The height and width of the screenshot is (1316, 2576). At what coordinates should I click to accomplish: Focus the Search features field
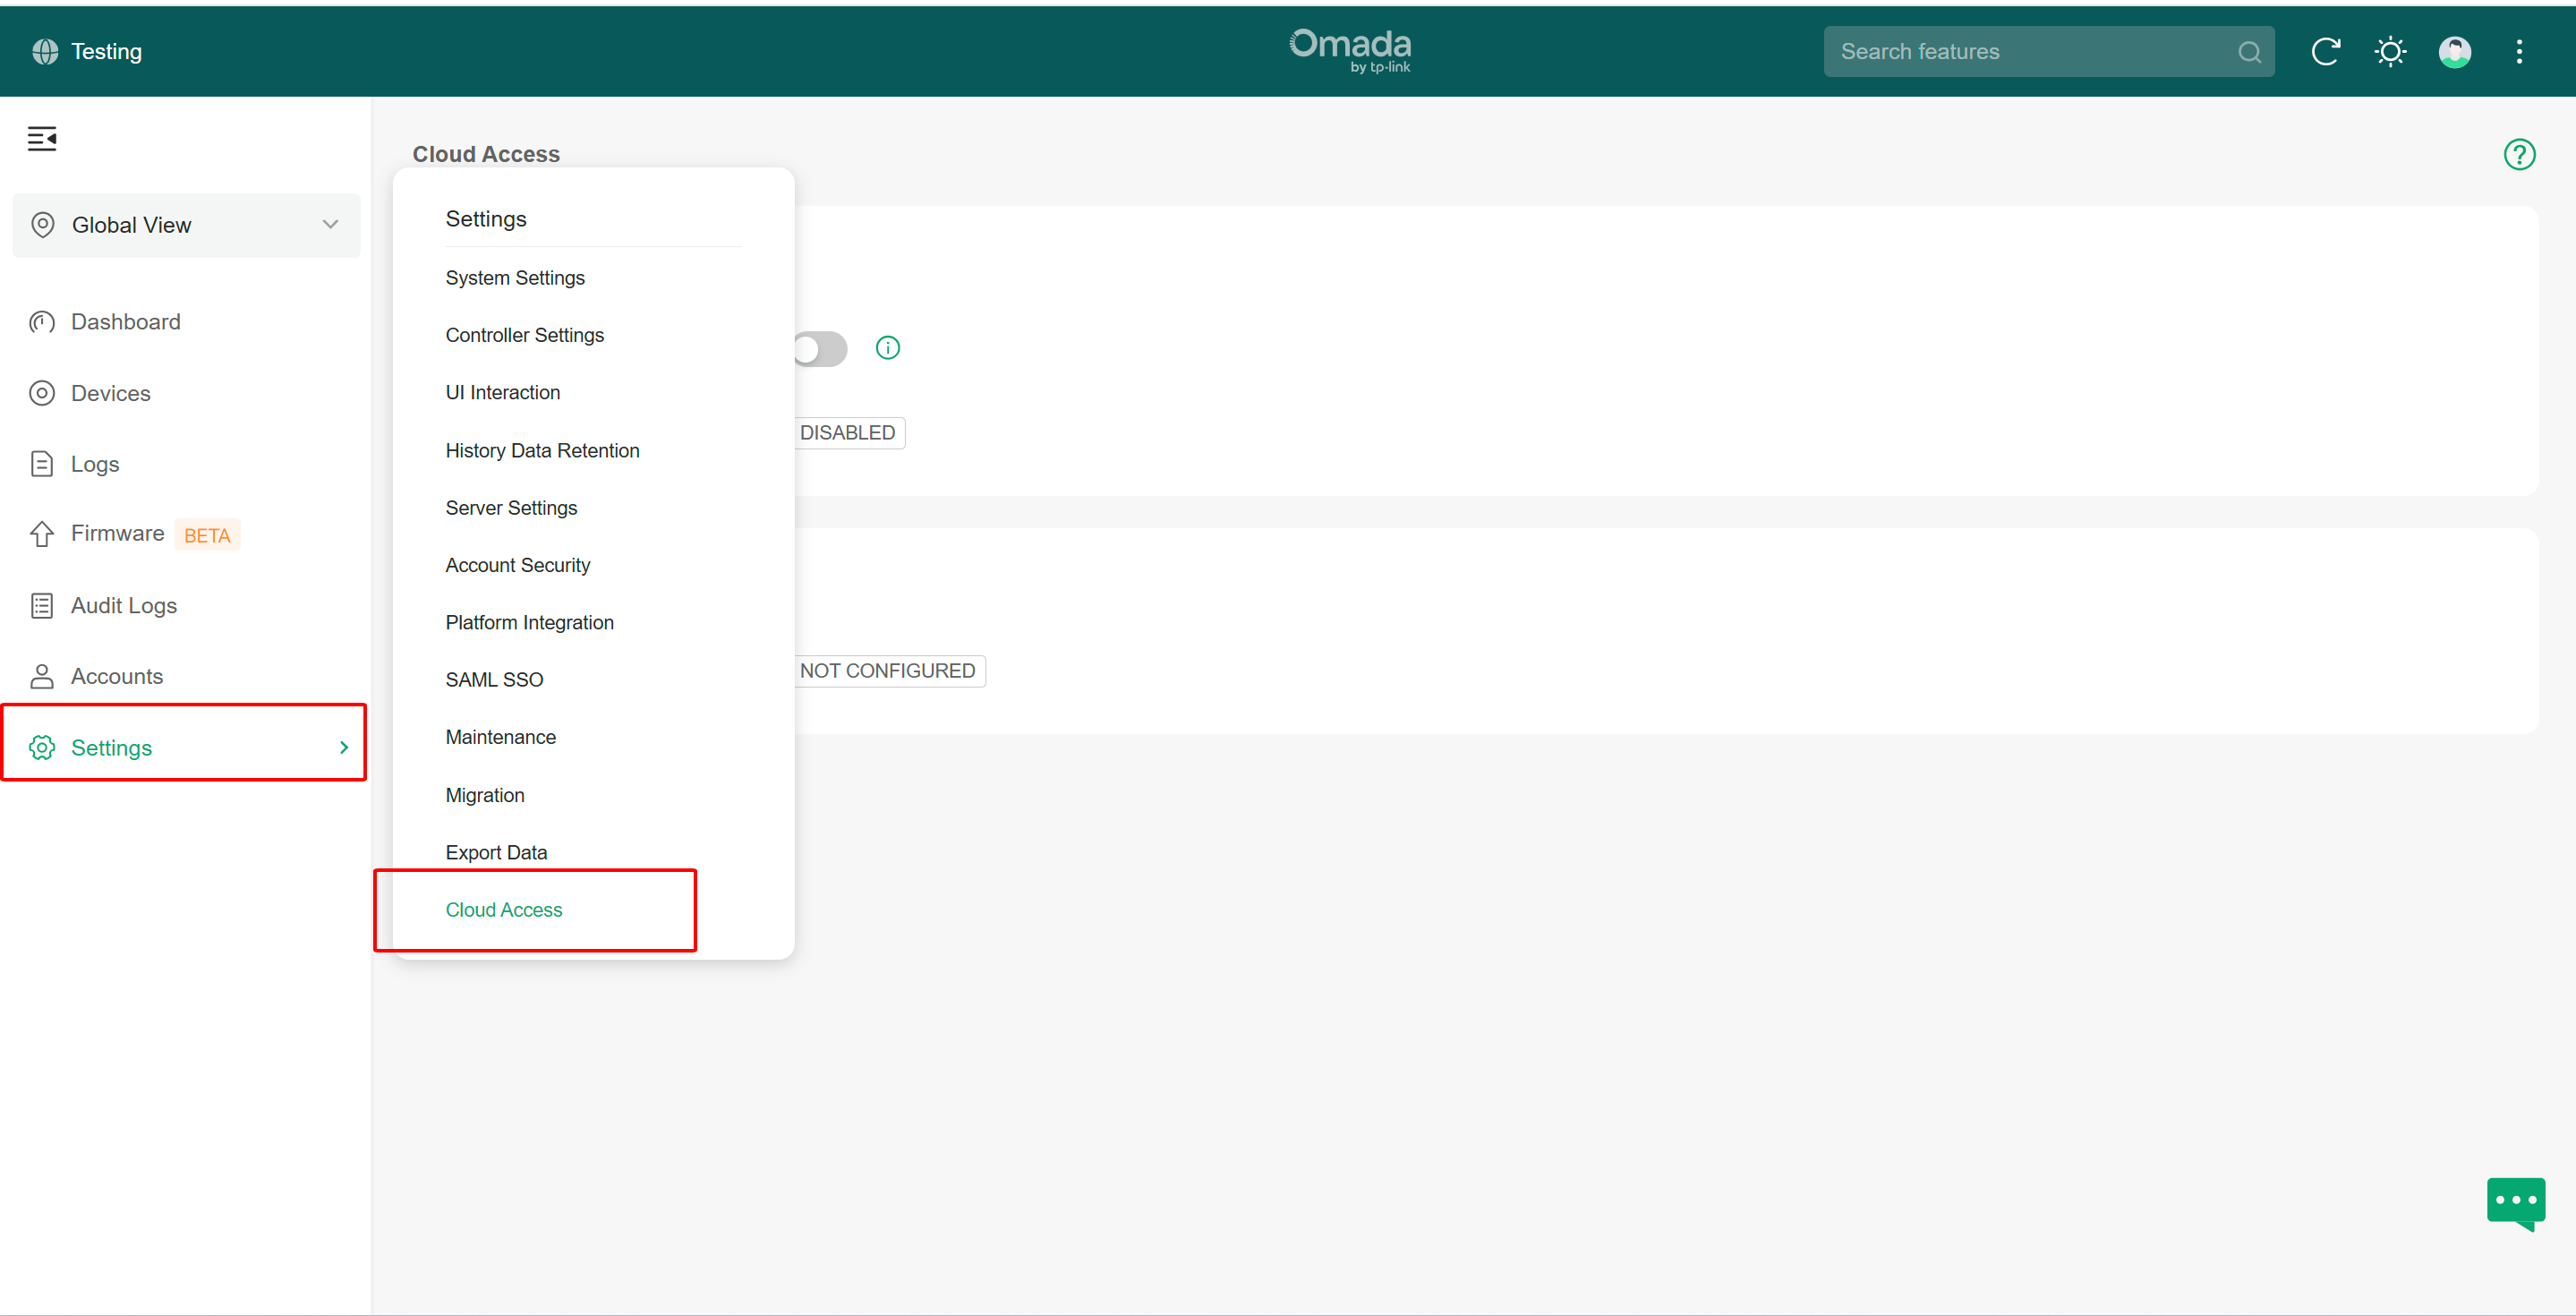coord(2048,52)
